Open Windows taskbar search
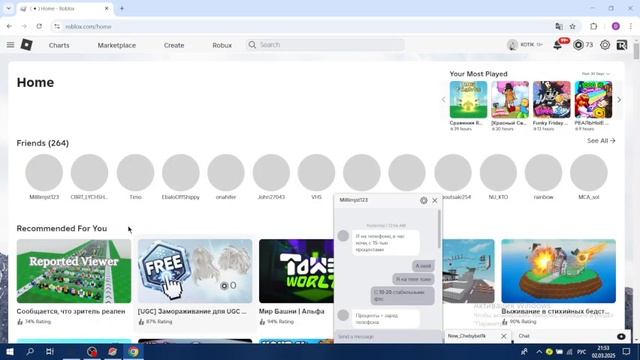The width and height of the screenshot is (640, 360). click(30, 351)
